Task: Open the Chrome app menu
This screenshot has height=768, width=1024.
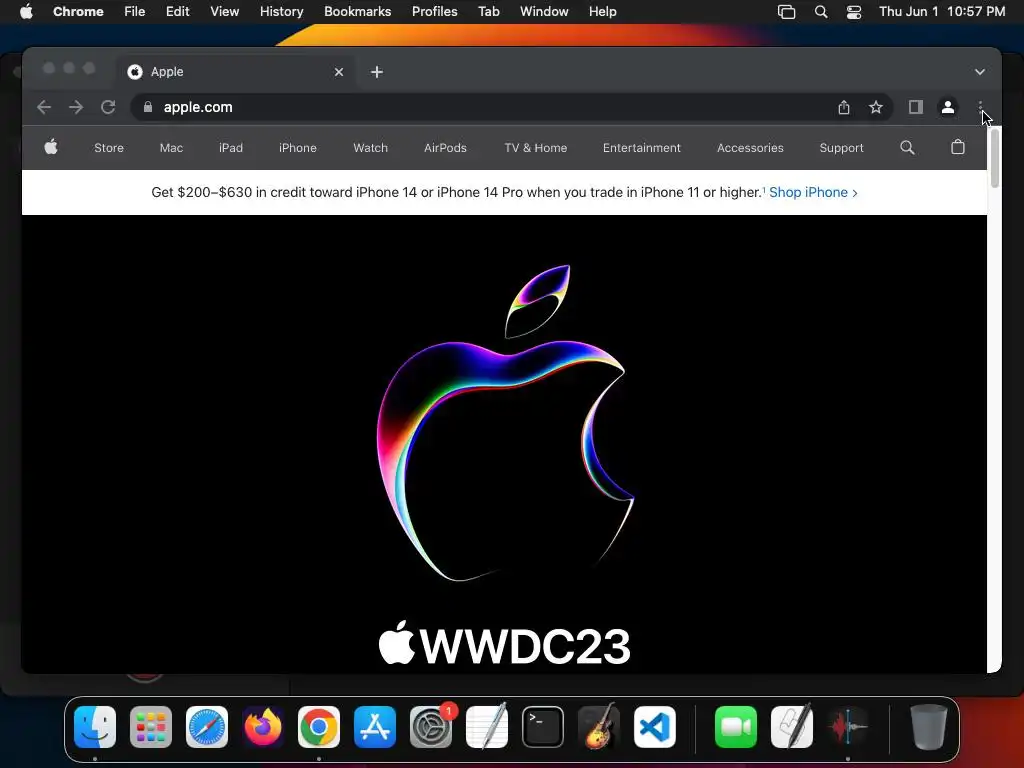Action: click(x=78, y=11)
